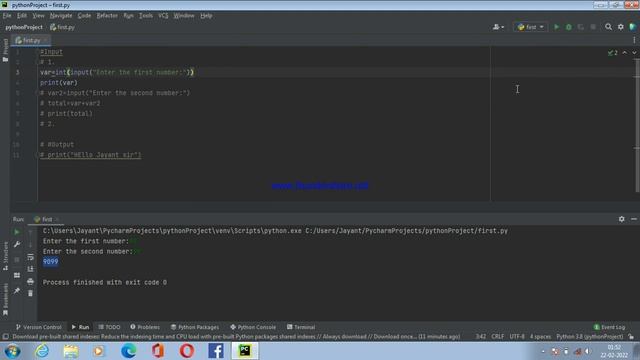Open the Bookmarks tool window on the left stripe
Viewport: 640px width, 360px height.
click(x=5, y=300)
